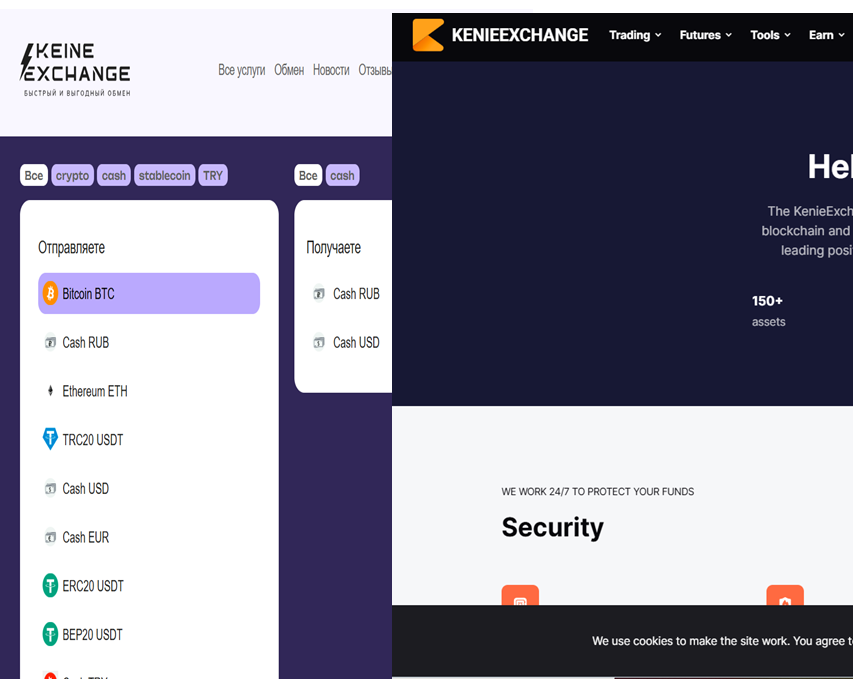The height and width of the screenshot is (679, 853).
Task: Click the second orange Security shield icon
Action: click(785, 595)
